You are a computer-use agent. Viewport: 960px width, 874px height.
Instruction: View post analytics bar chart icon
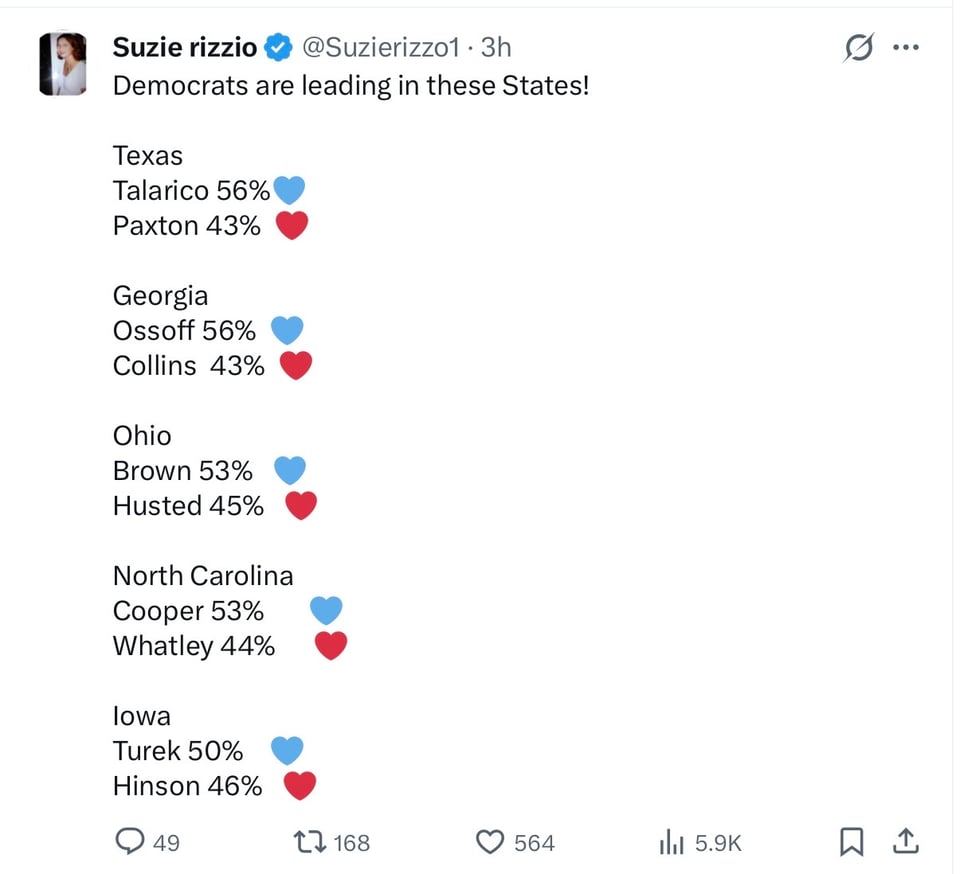click(x=671, y=842)
